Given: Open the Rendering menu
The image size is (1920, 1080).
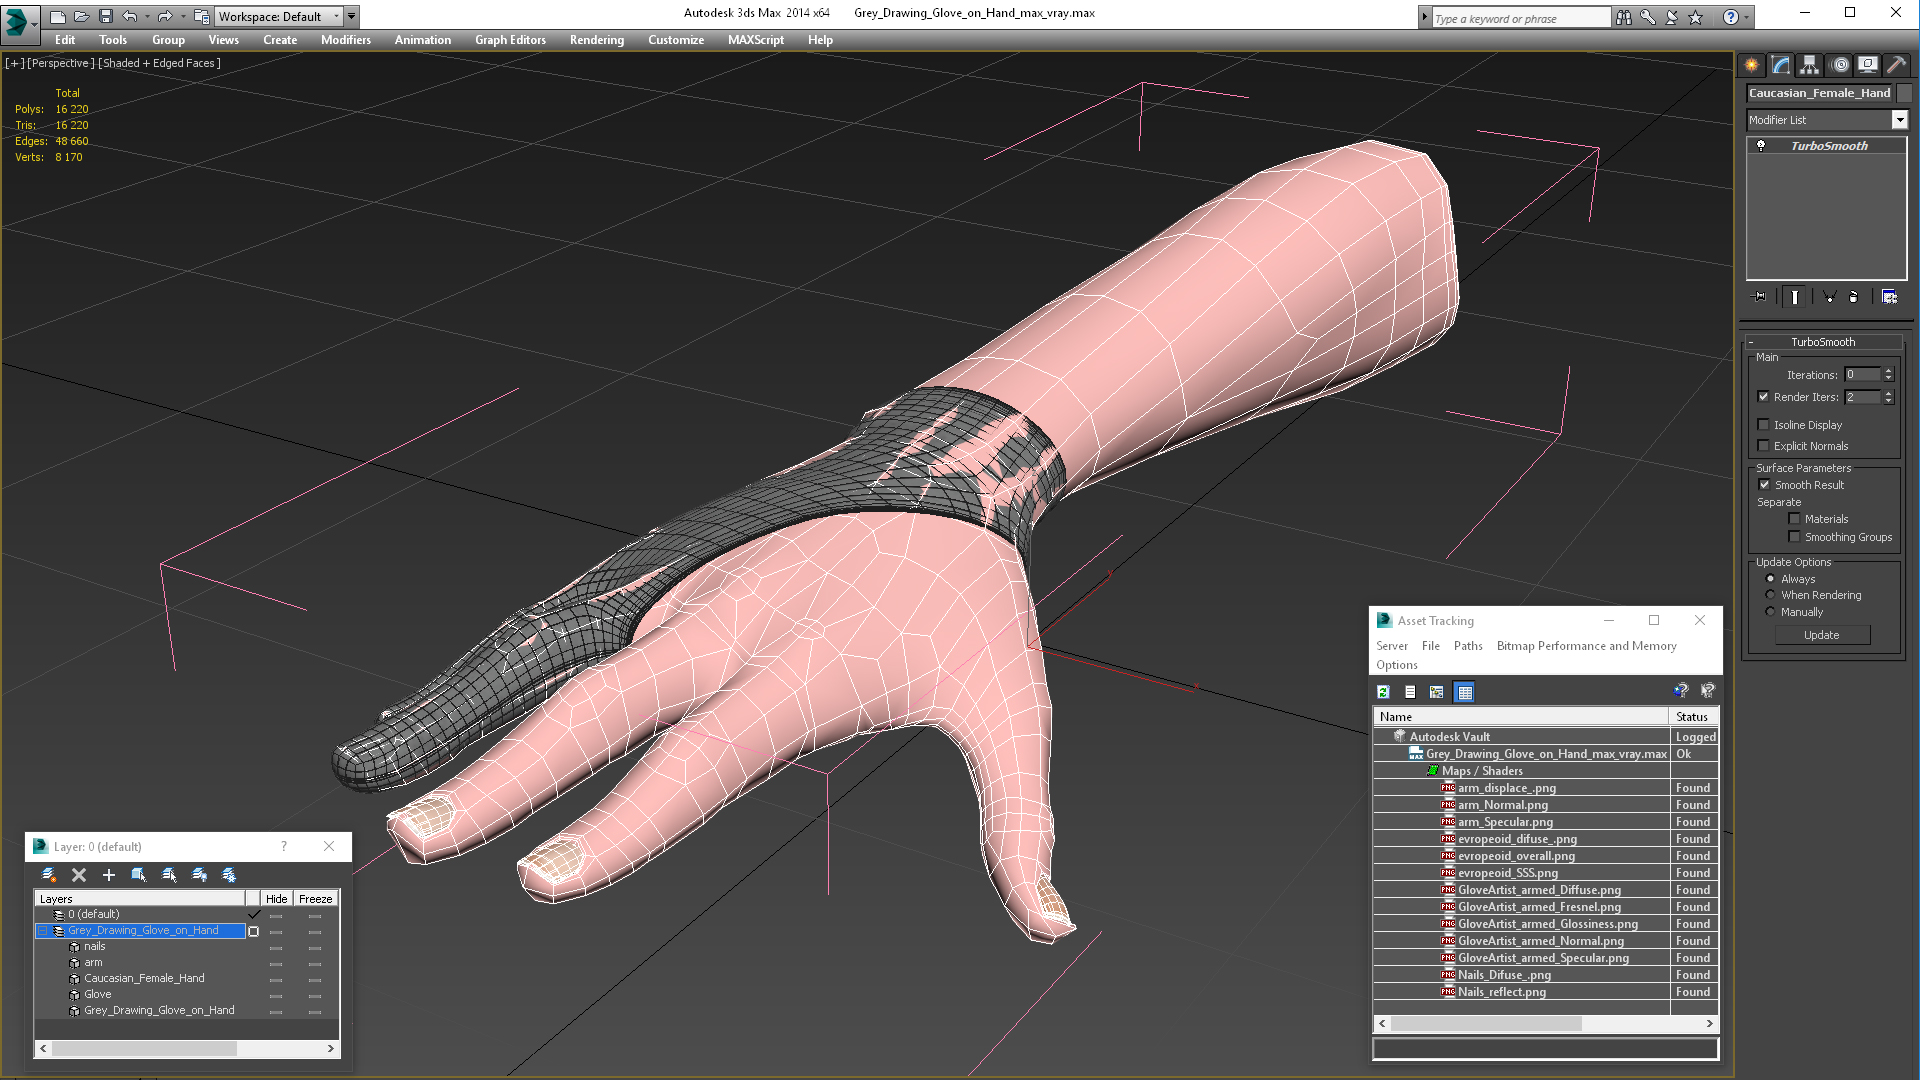Looking at the screenshot, I should (597, 40).
